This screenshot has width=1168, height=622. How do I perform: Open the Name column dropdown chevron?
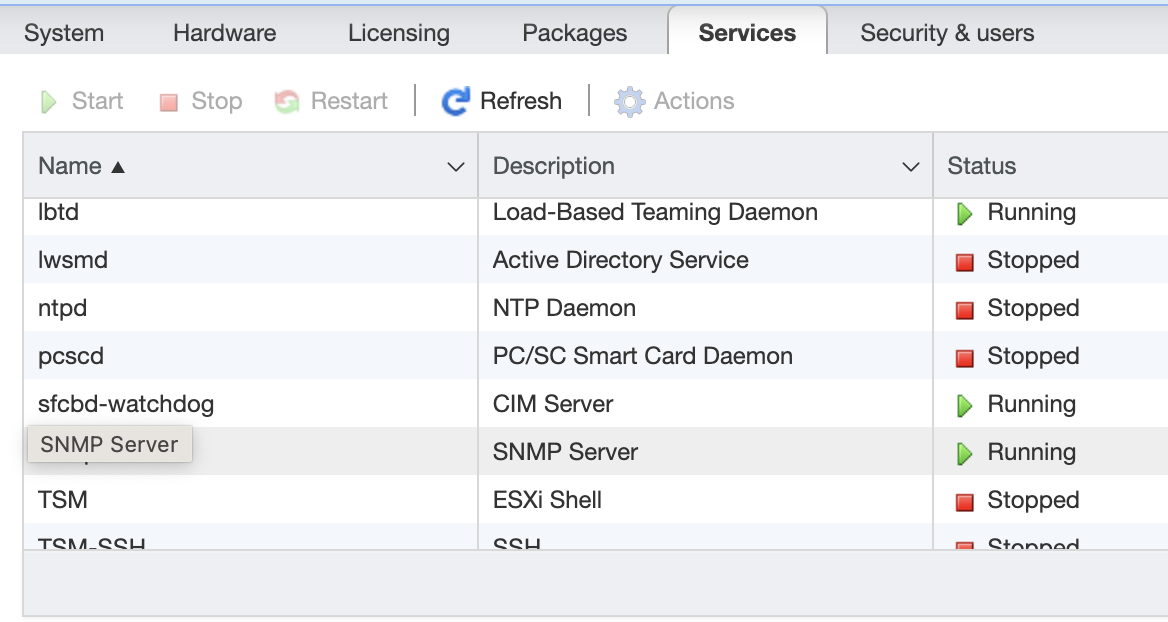[456, 167]
